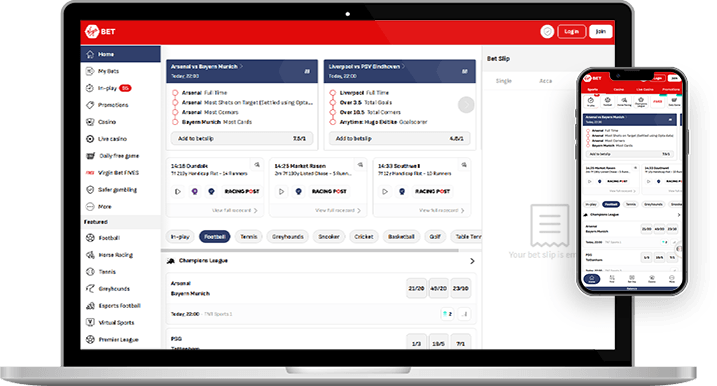Select Esports Football icon in sidebar
Screen dimensions: 717x386
[x=90, y=306]
